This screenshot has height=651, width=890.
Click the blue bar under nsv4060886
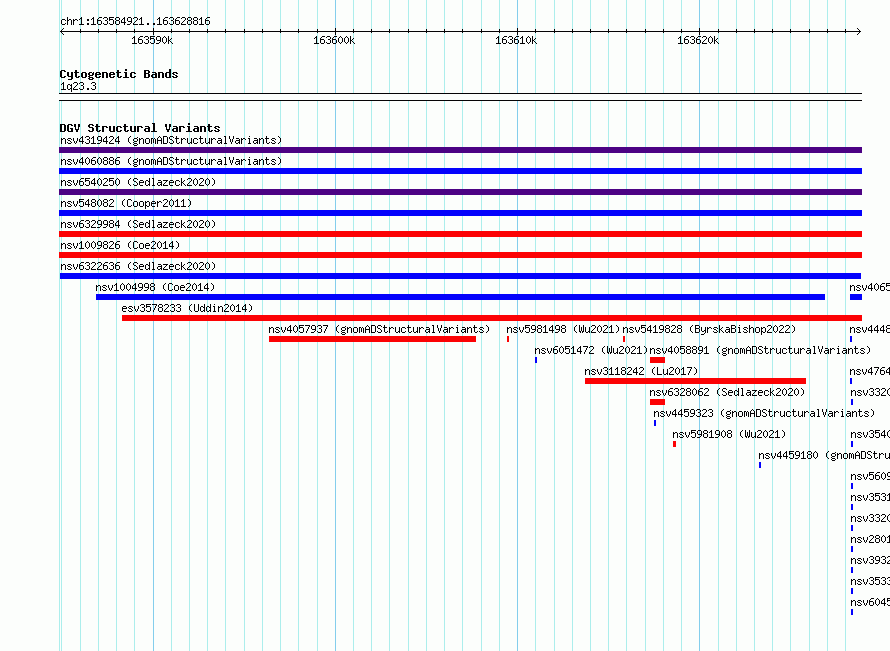pyautogui.click(x=460, y=171)
